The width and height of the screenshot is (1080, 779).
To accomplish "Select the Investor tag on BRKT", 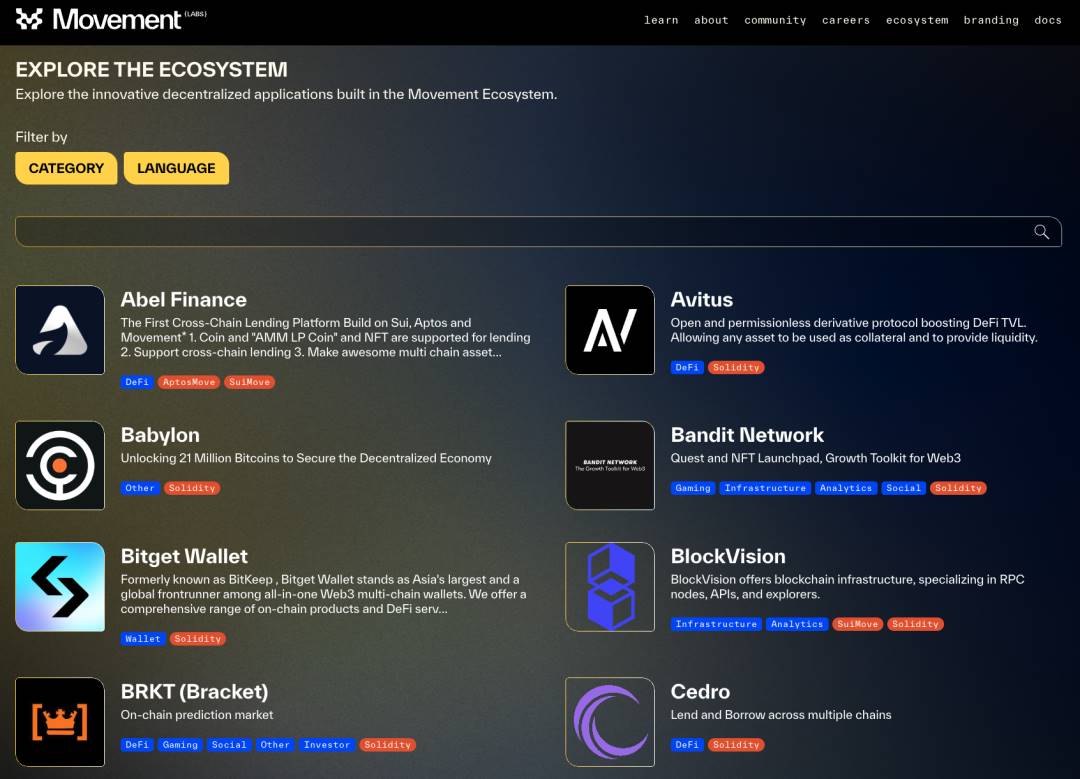I will click(x=327, y=745).
